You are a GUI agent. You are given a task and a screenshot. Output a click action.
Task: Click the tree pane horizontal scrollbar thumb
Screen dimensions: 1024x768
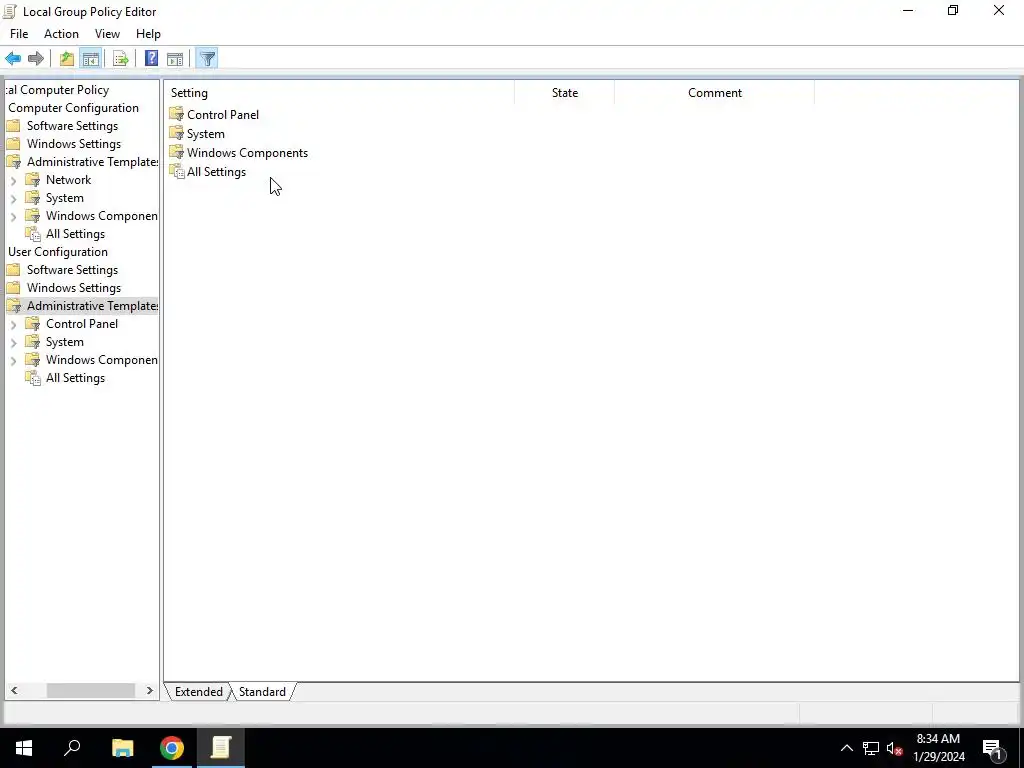(90, 690)
